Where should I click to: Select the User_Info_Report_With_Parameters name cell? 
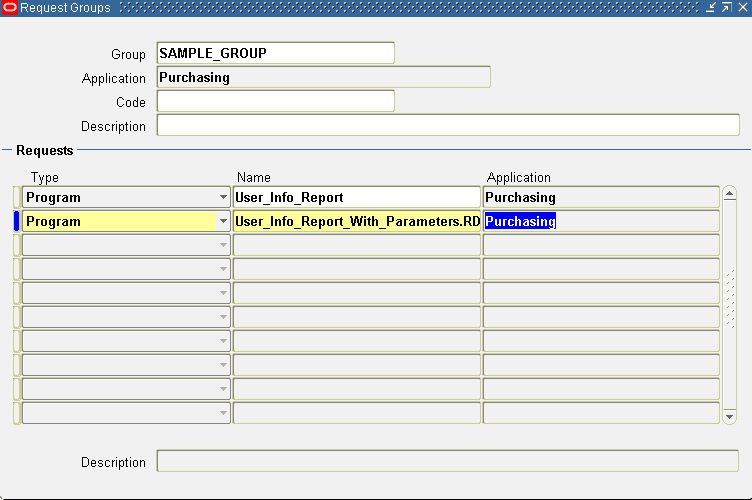pos(356,221)
